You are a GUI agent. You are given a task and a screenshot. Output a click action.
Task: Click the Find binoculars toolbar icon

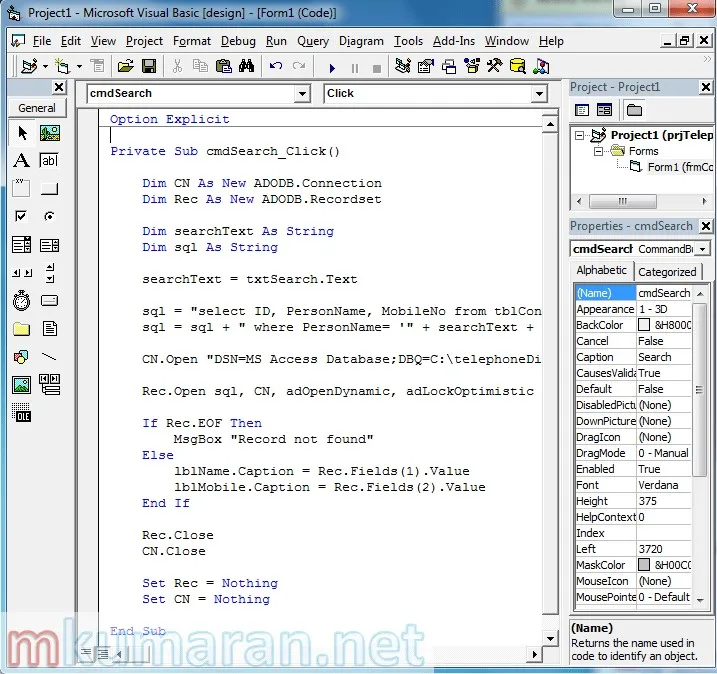click(x=246, y=66)
